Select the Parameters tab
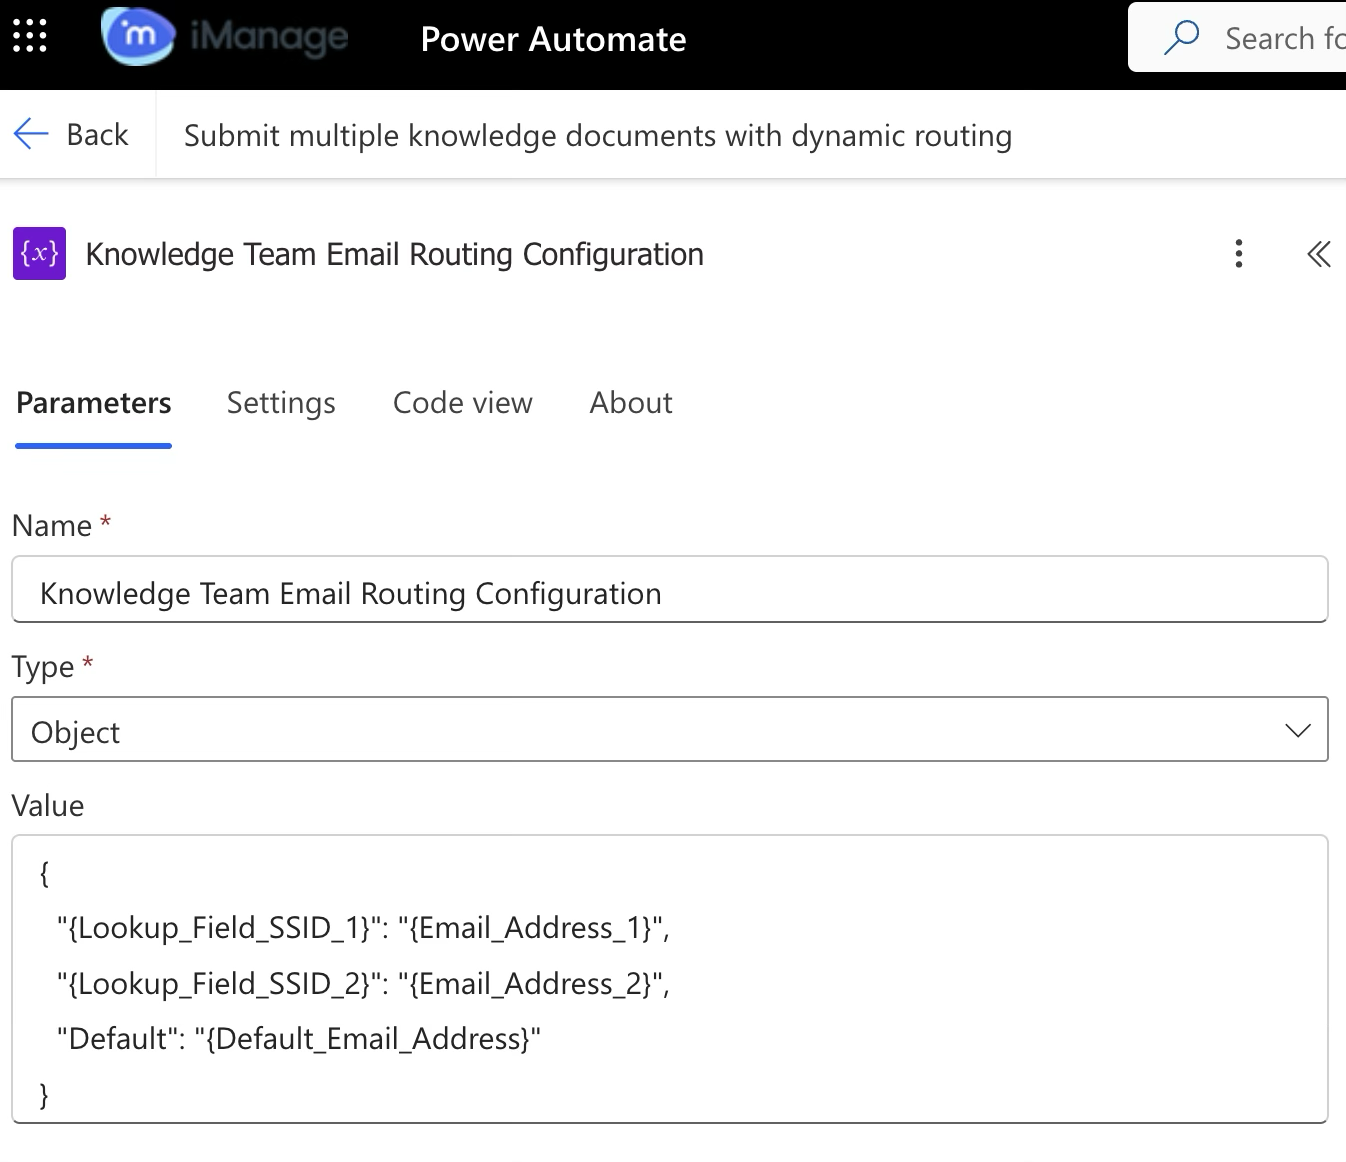Screen dimensions: 1346x1162 (94, 403)
